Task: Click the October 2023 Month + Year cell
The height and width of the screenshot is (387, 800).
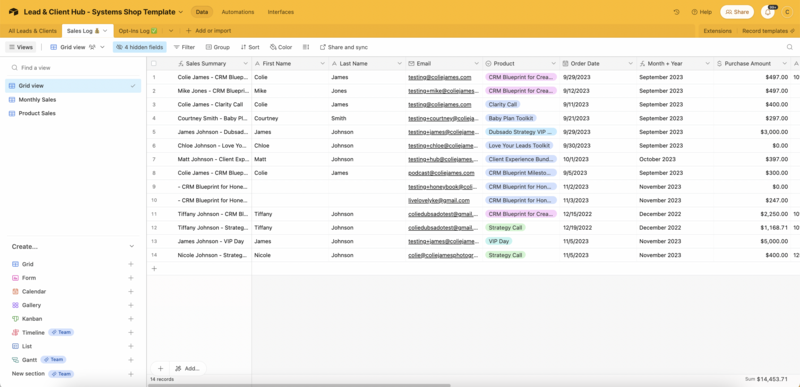Action: click(x=674, y=159)
